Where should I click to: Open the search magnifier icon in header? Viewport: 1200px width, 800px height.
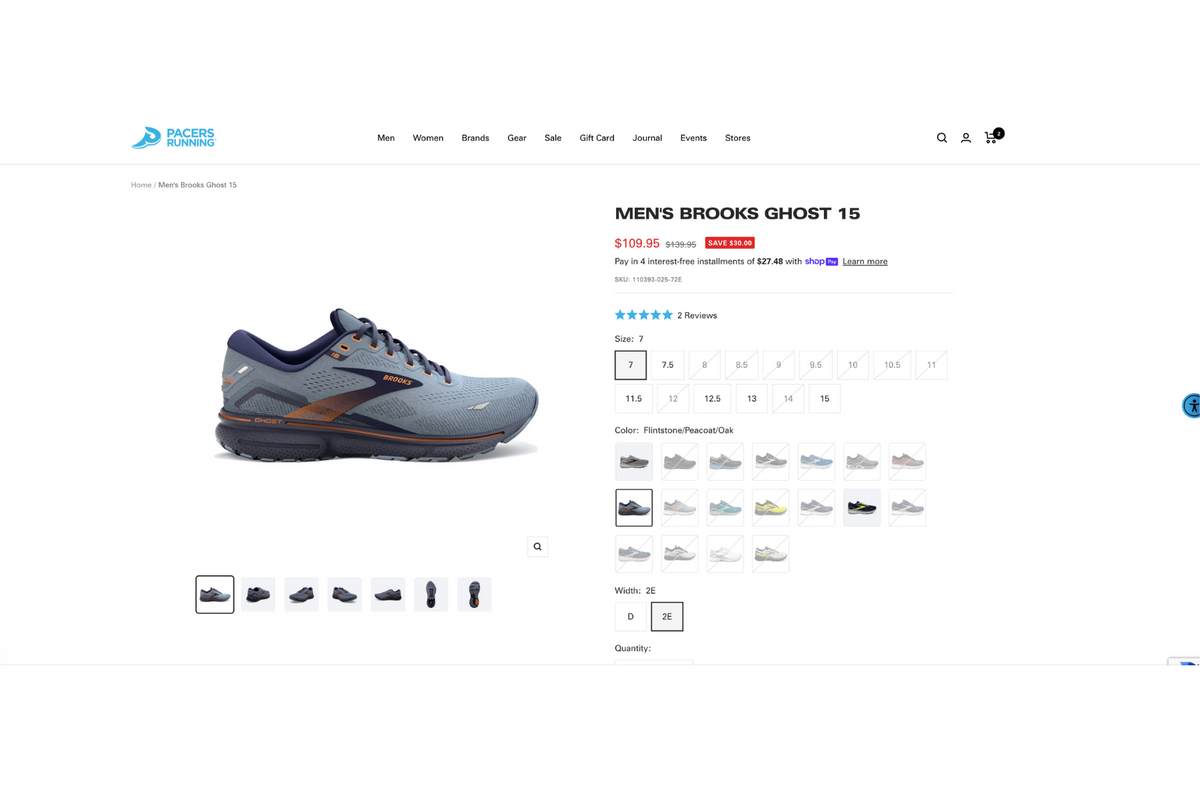[942, 138]
